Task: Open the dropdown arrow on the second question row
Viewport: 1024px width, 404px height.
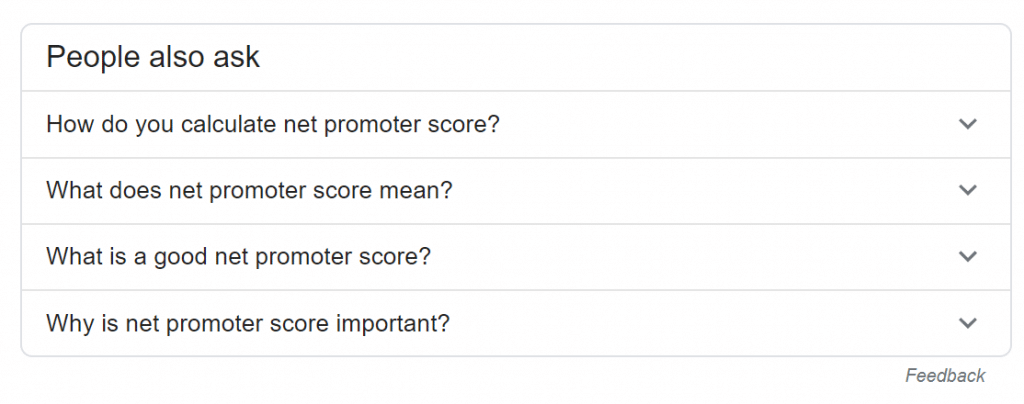Action: [967, 190]
